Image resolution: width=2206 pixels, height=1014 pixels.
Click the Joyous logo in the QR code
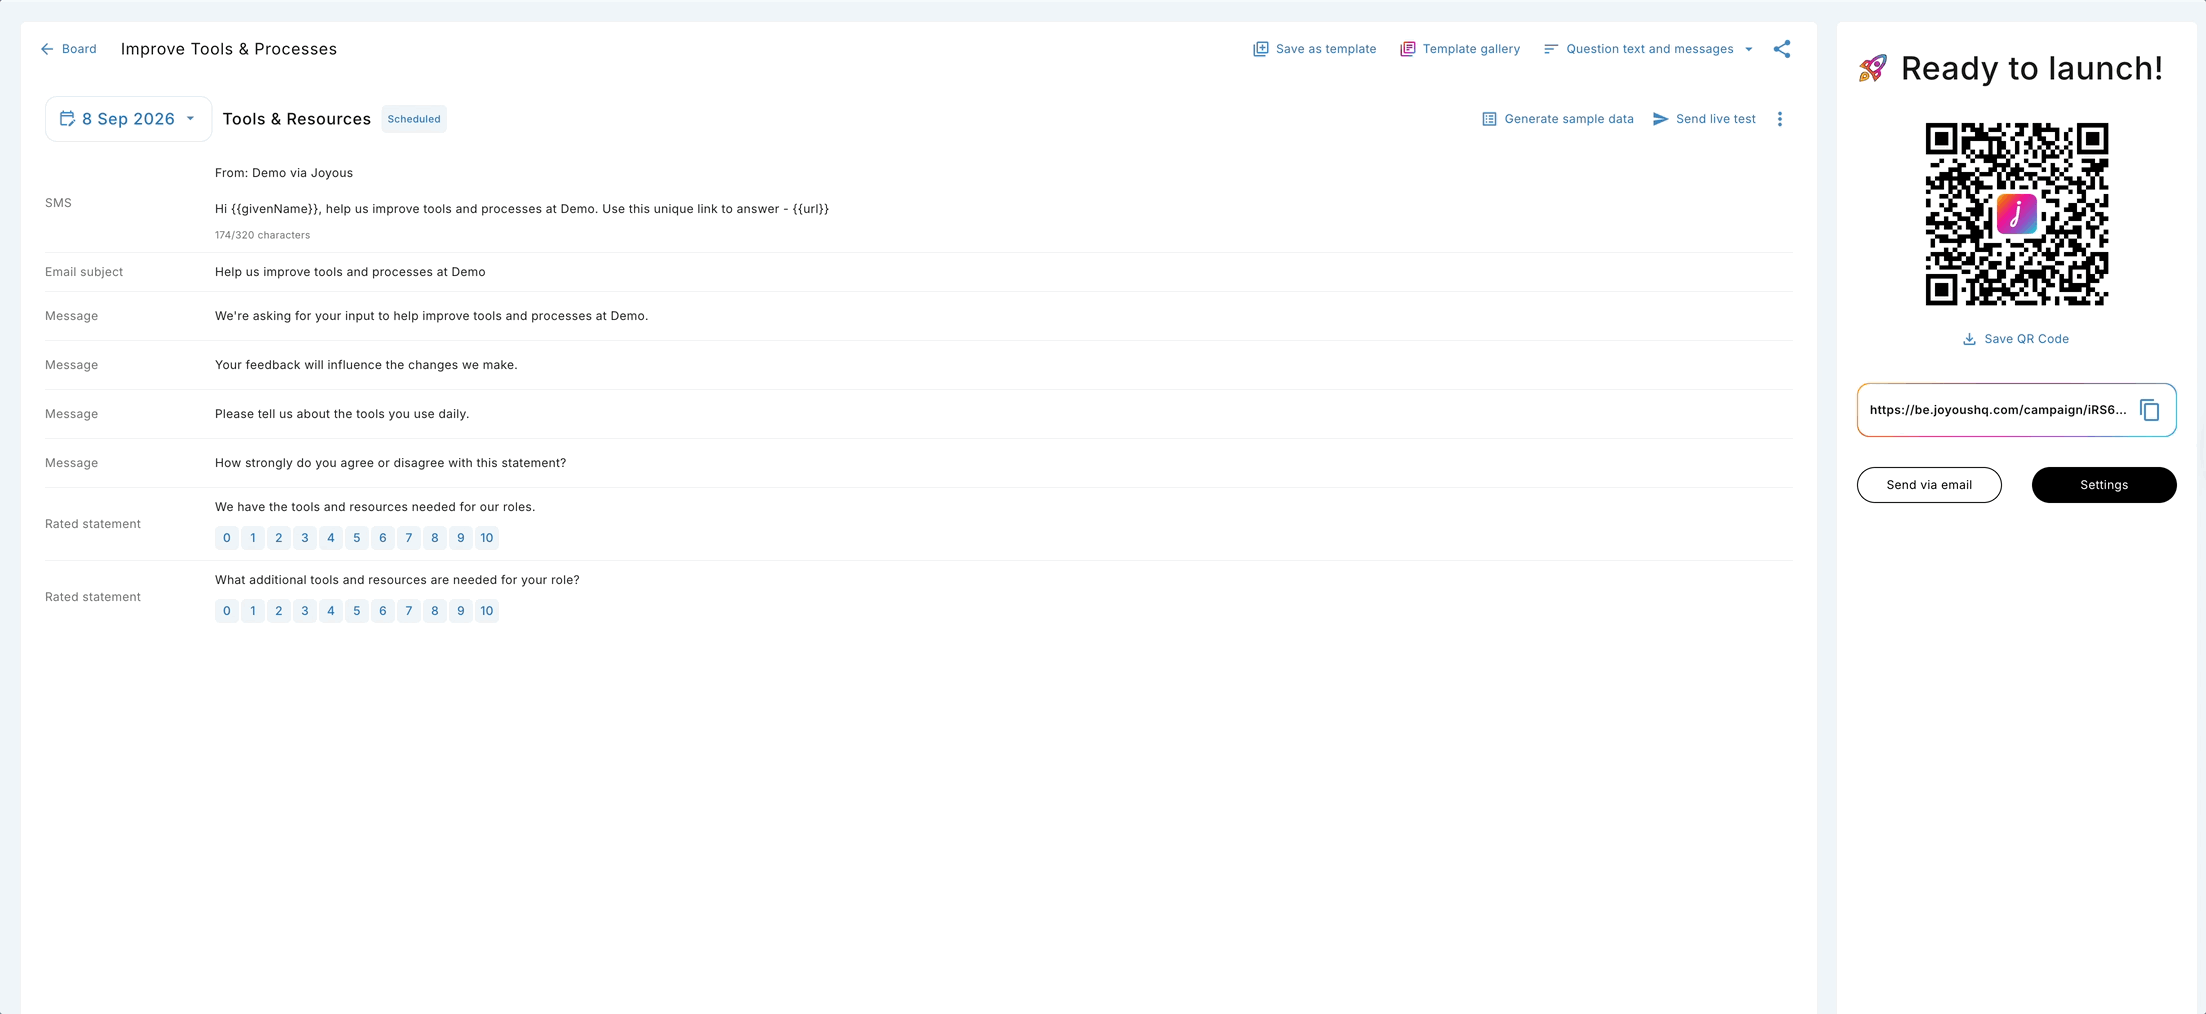point(2016,214)
